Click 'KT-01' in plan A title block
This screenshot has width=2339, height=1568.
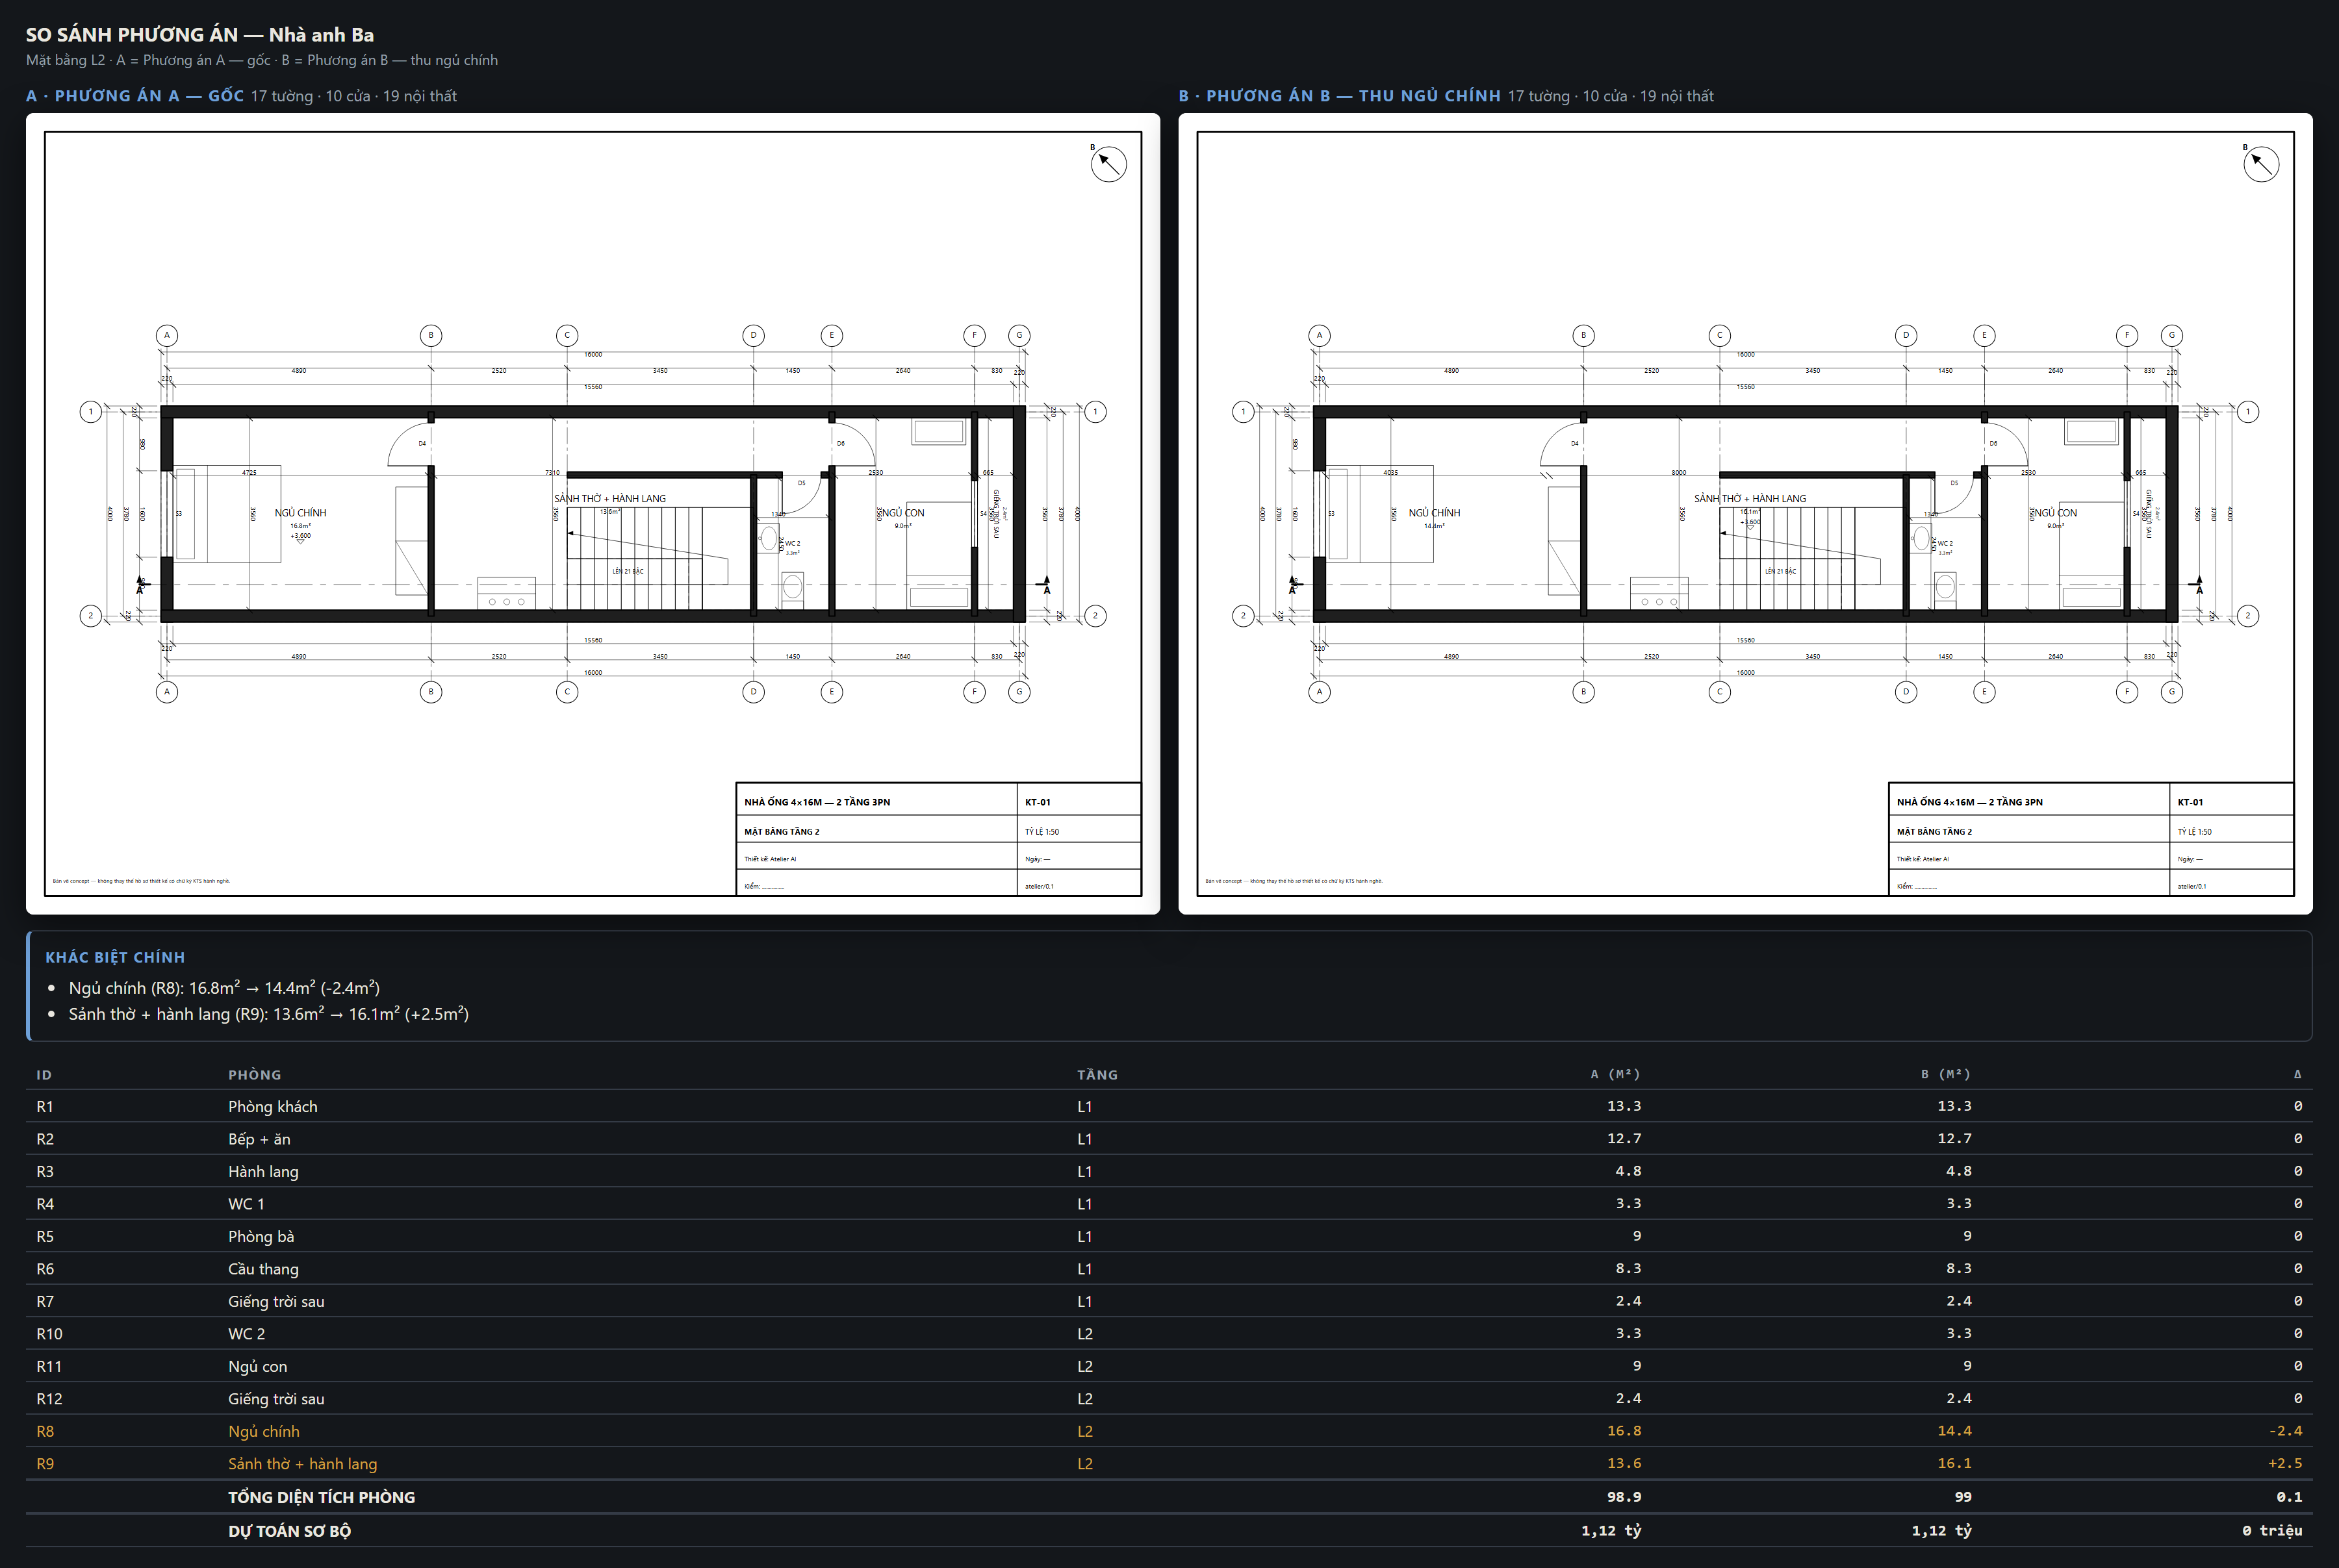tap(1037, 802)
